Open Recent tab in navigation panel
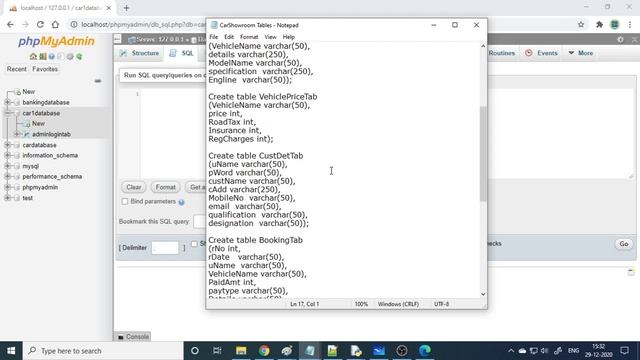640x360 pixels. coord(16,69)
